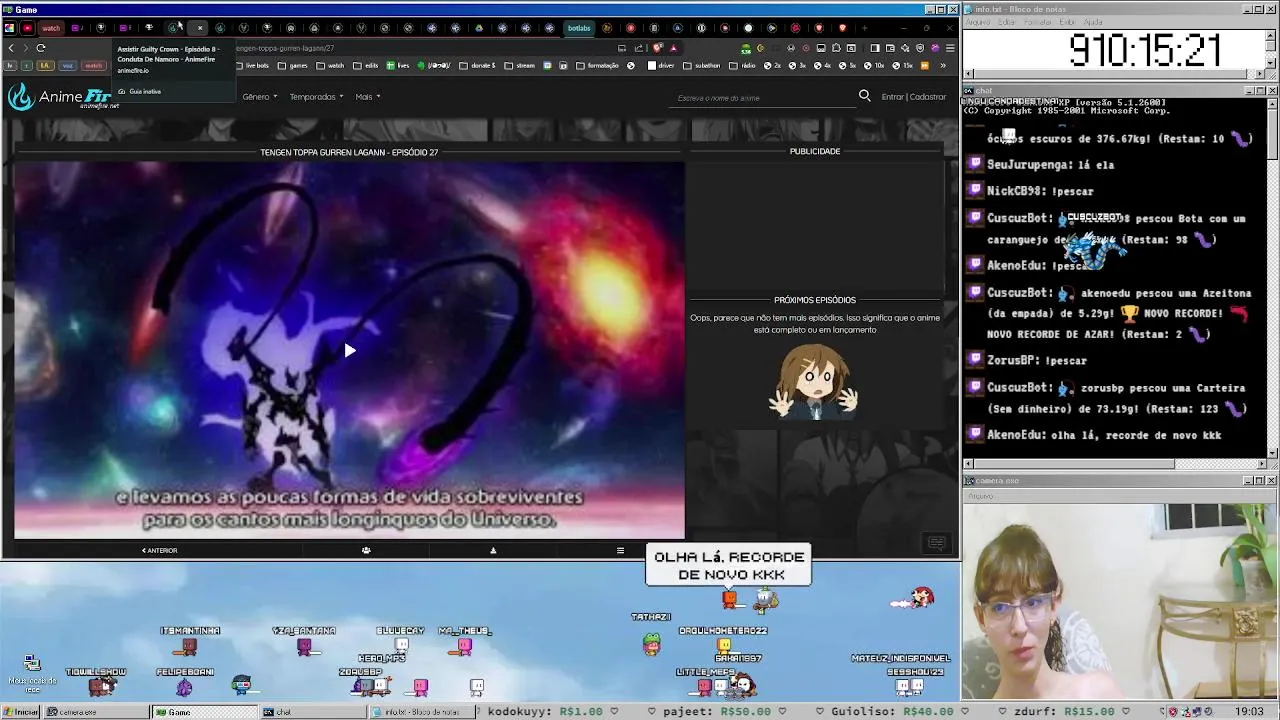
Task: Click the bookmarks overflow chevron
Action: tap(942, 66)
